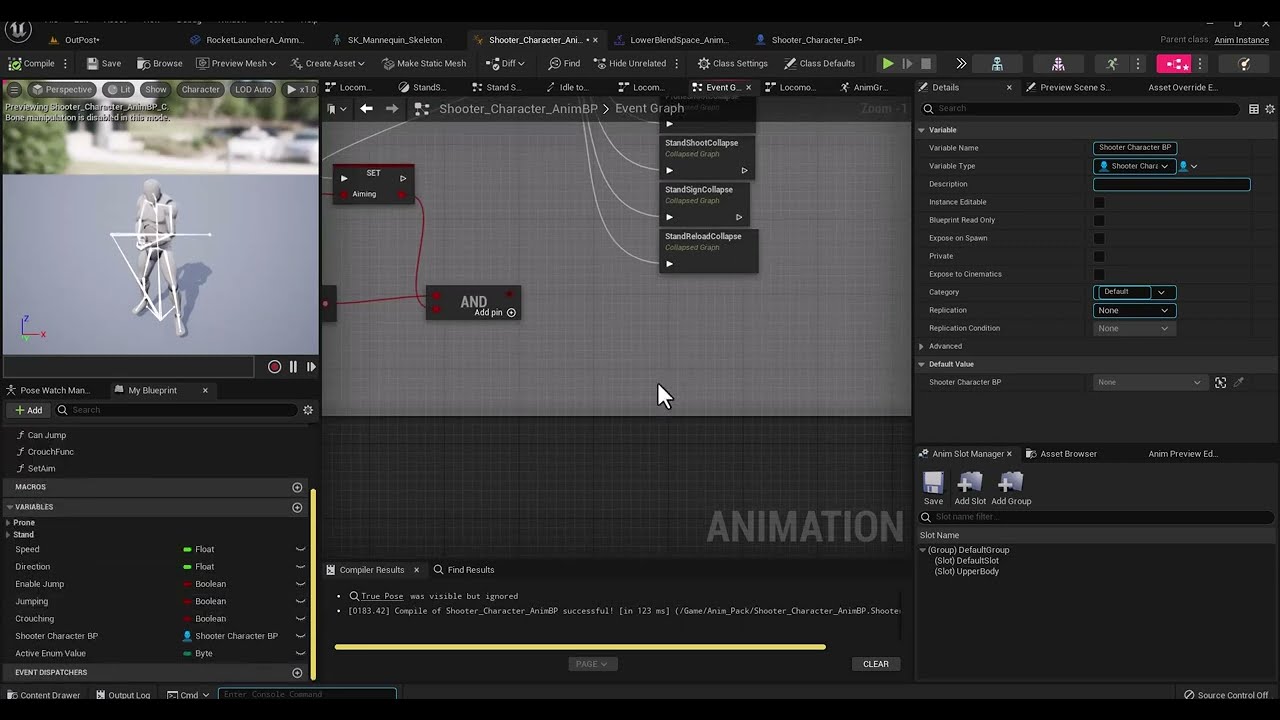Screen dimensions: 1280x720
Task: Click My Blueprint search field
Action: click(176, 410)
